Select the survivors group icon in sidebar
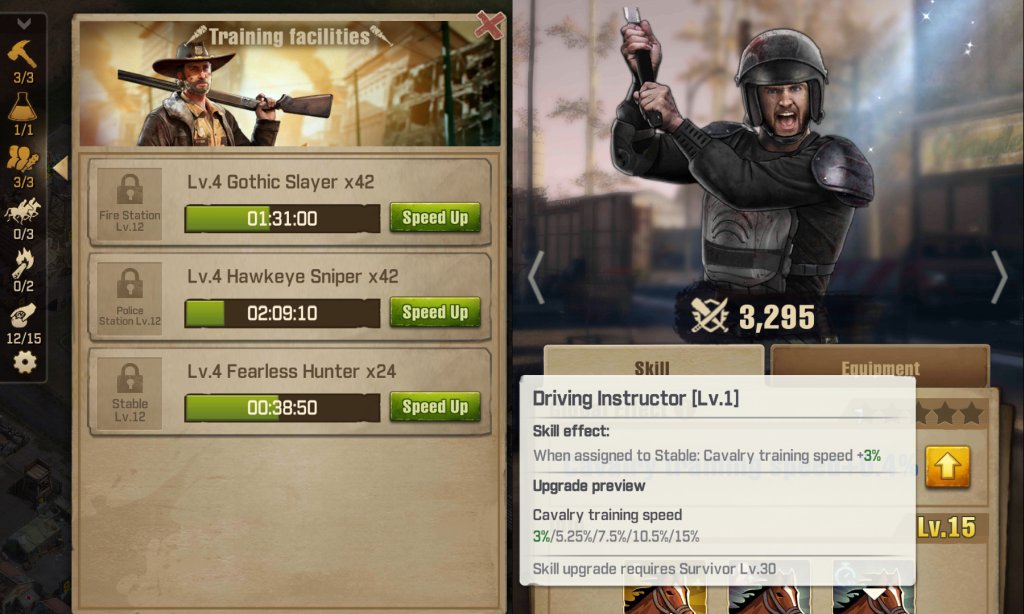Screen dimensions: 1024x614 point(22,159)
